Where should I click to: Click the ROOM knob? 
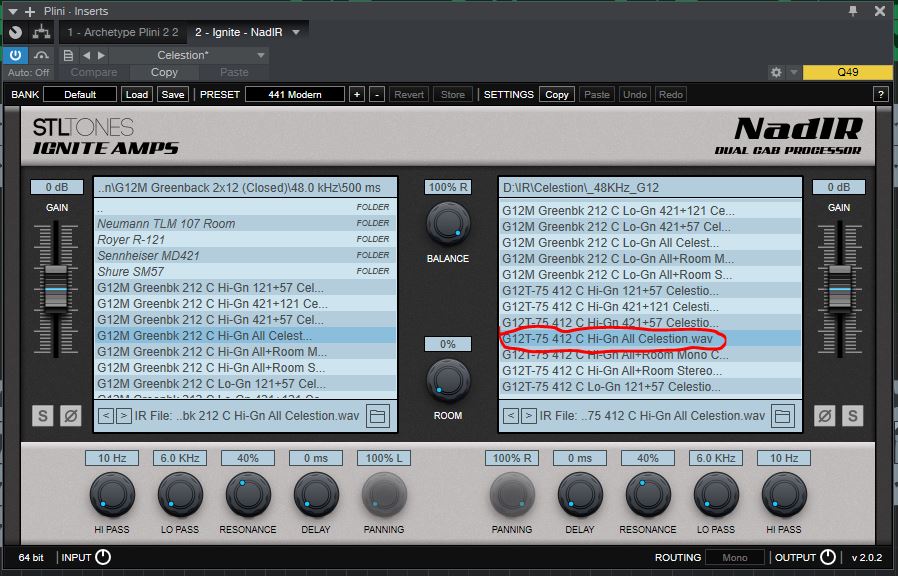tap(448, 381)
